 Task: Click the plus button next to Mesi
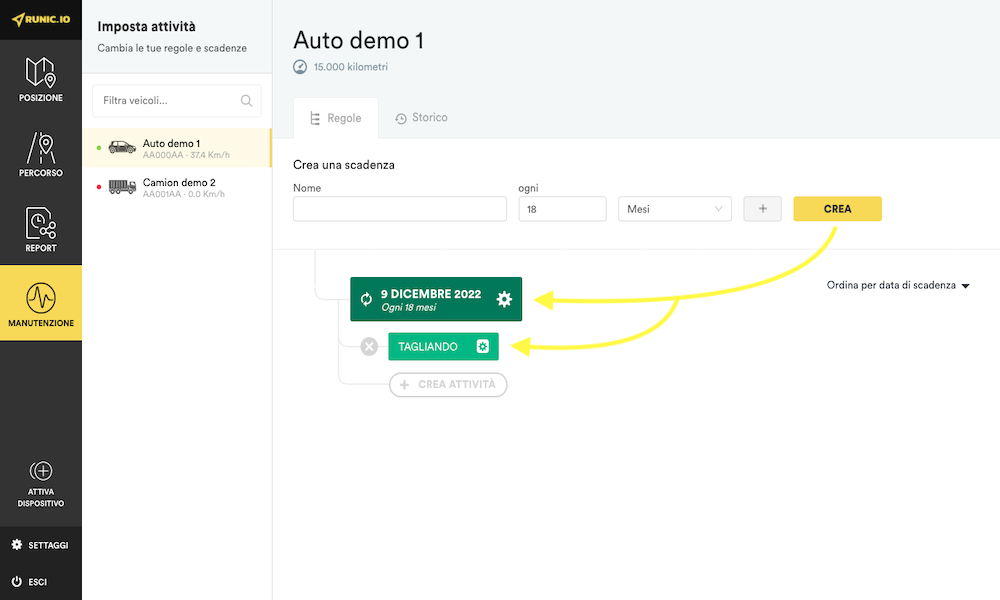point(763,209)
